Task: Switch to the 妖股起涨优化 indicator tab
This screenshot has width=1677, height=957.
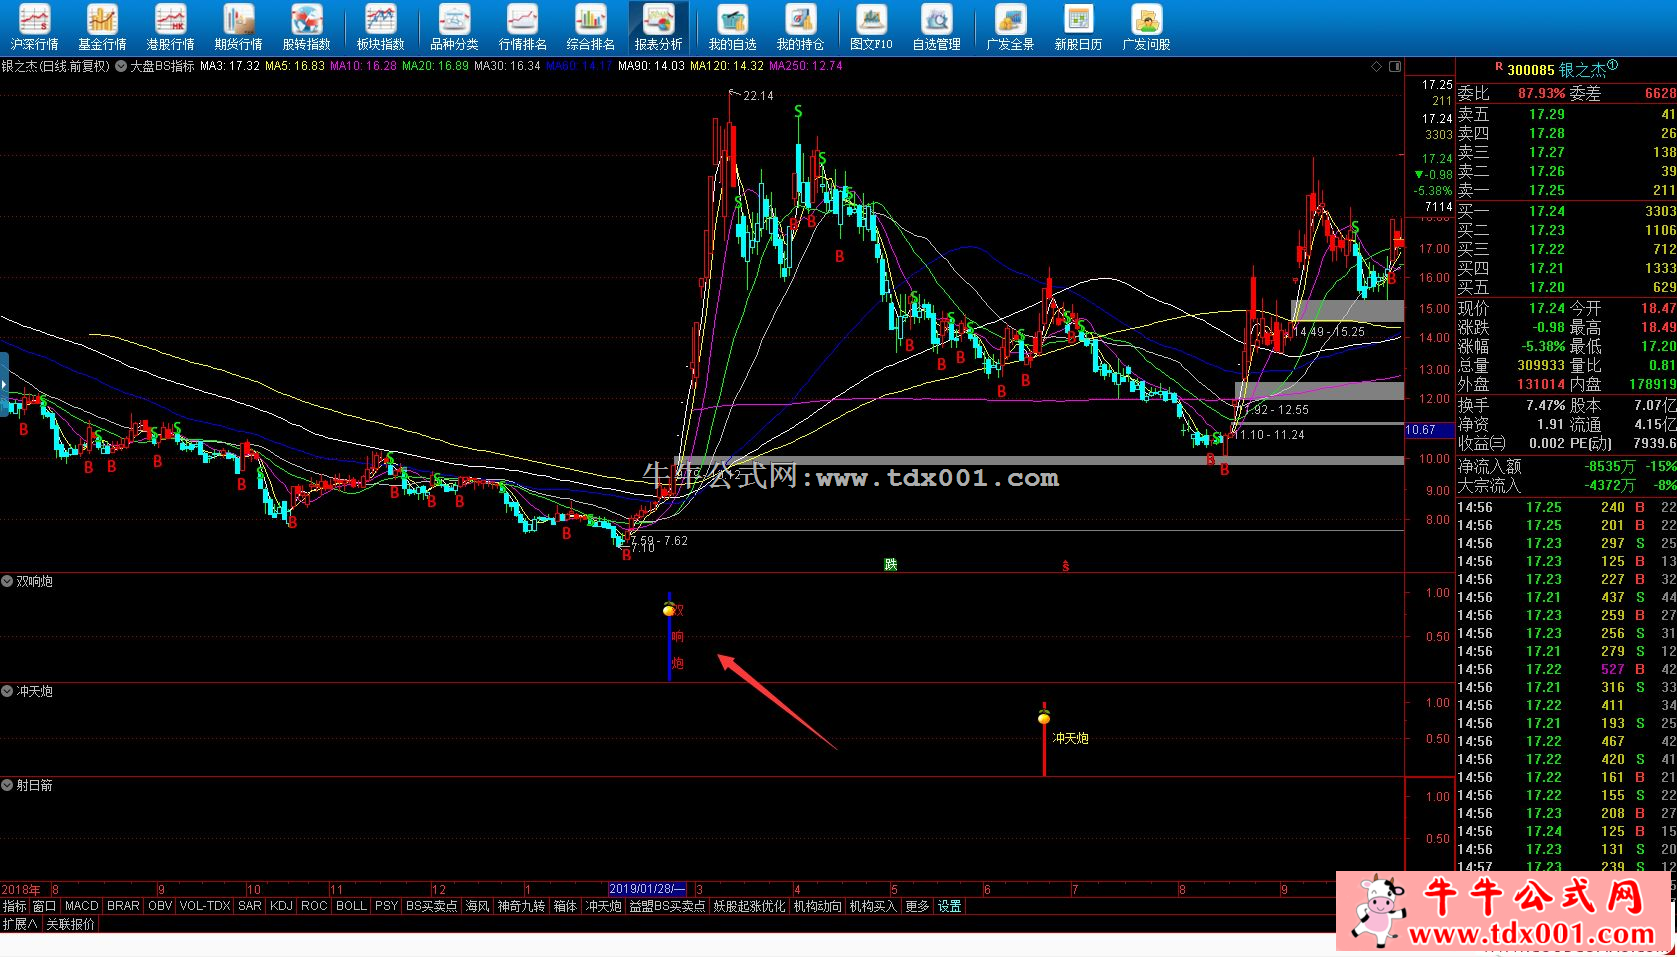Action: (750, 906)
